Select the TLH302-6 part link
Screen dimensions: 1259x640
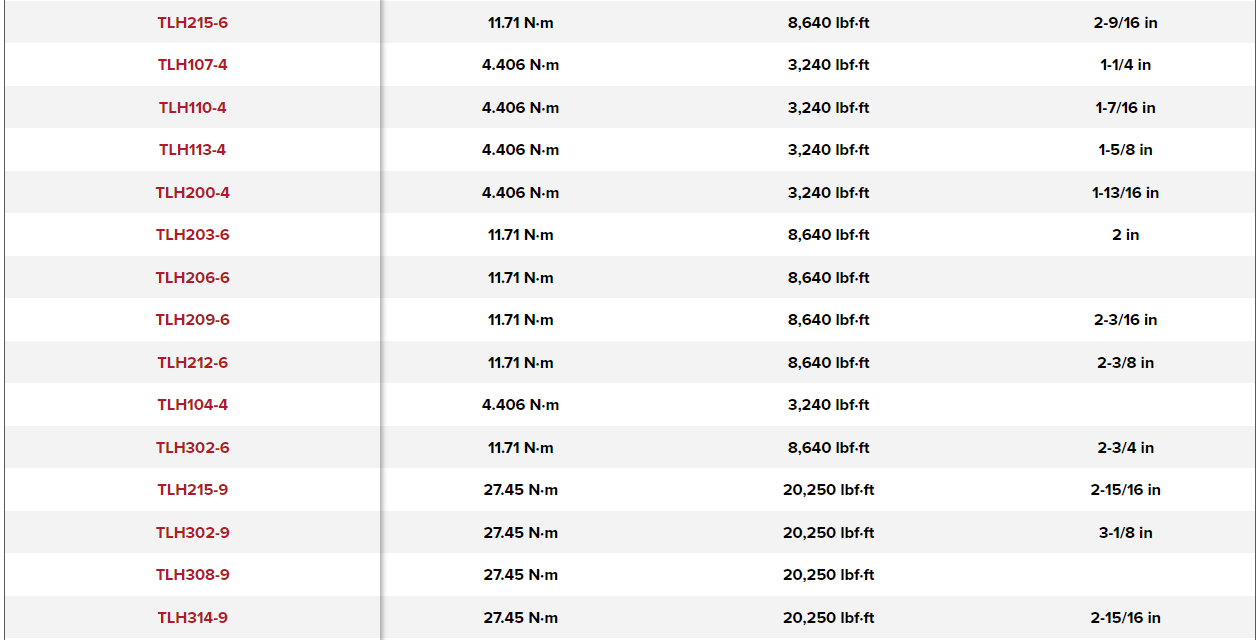(192, 447)
